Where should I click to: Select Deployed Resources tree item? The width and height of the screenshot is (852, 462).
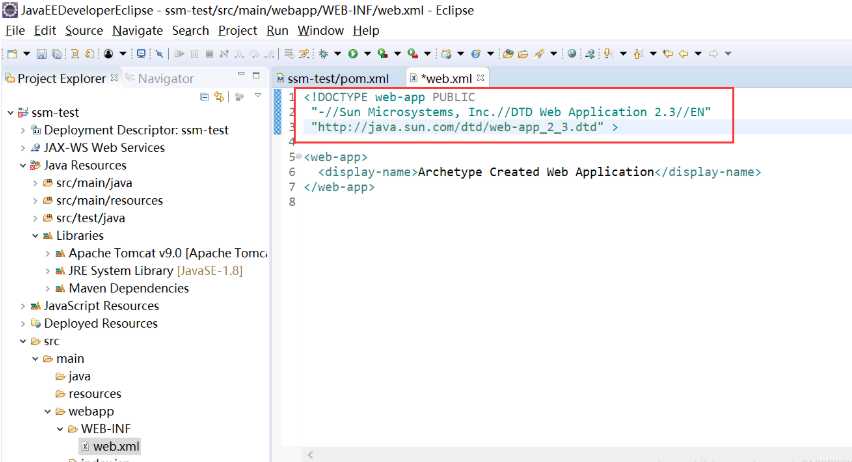point(95,323)
